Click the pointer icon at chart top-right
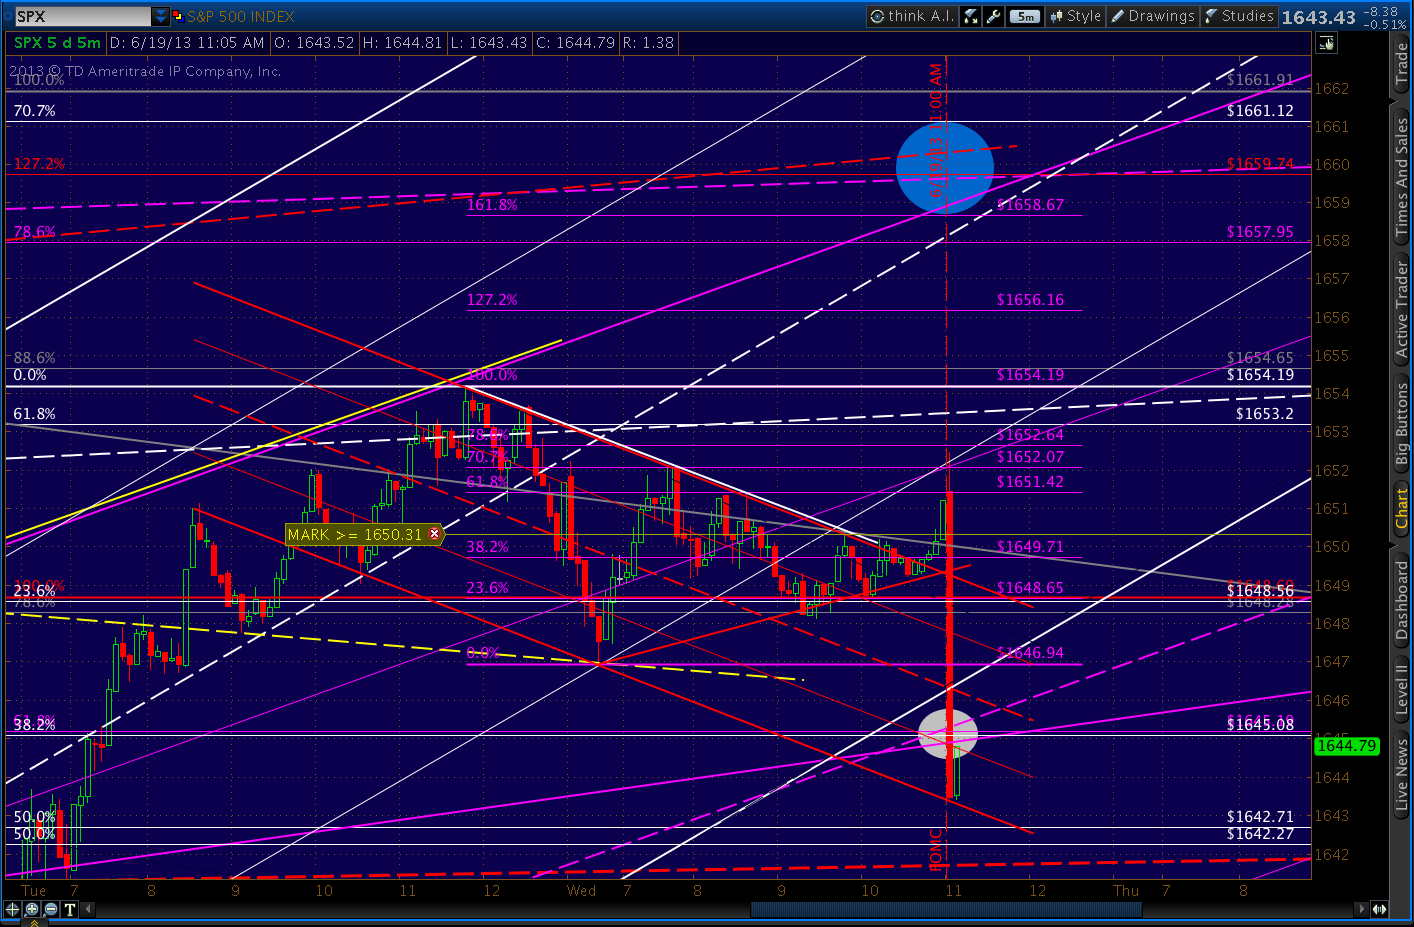This screenshot has height=927, width=1414. click(1326, 43)
